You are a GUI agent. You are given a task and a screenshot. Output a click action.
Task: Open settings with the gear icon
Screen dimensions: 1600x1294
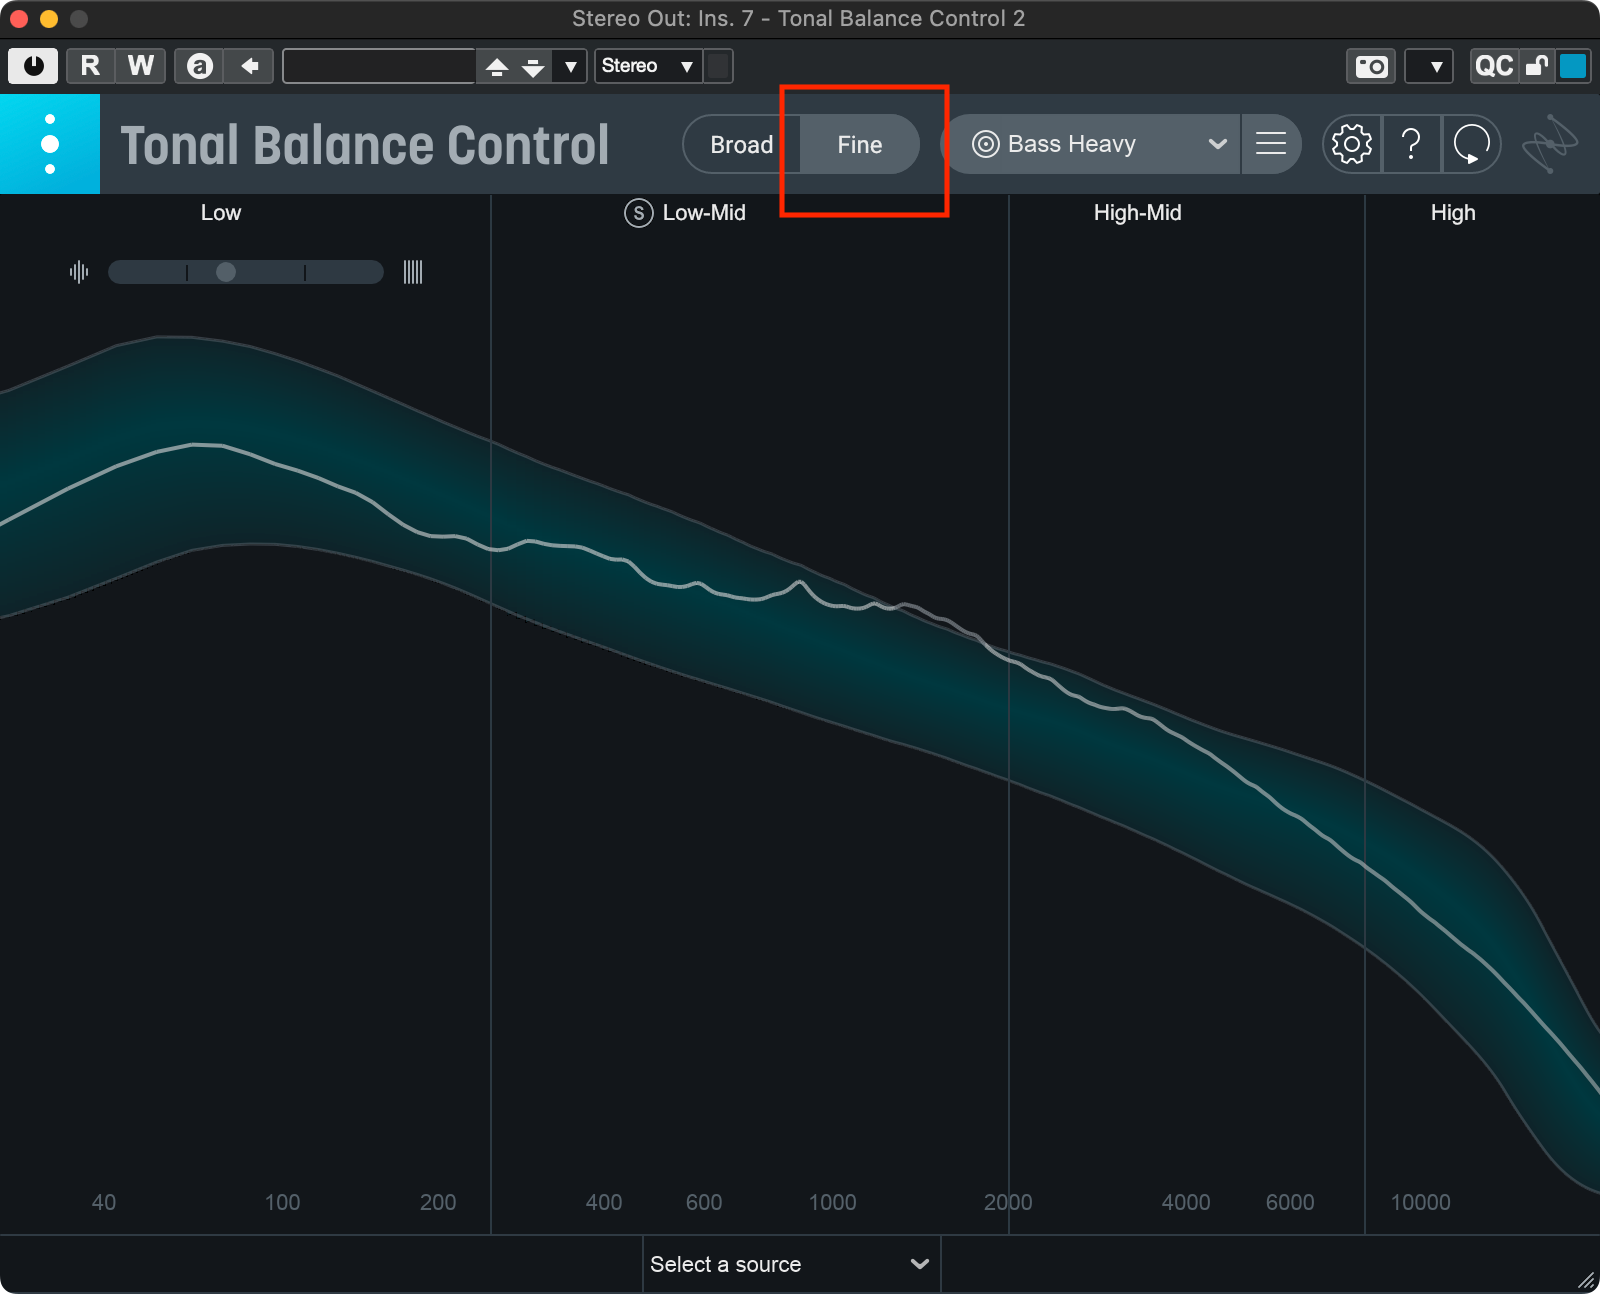(x=1352, y=144)
